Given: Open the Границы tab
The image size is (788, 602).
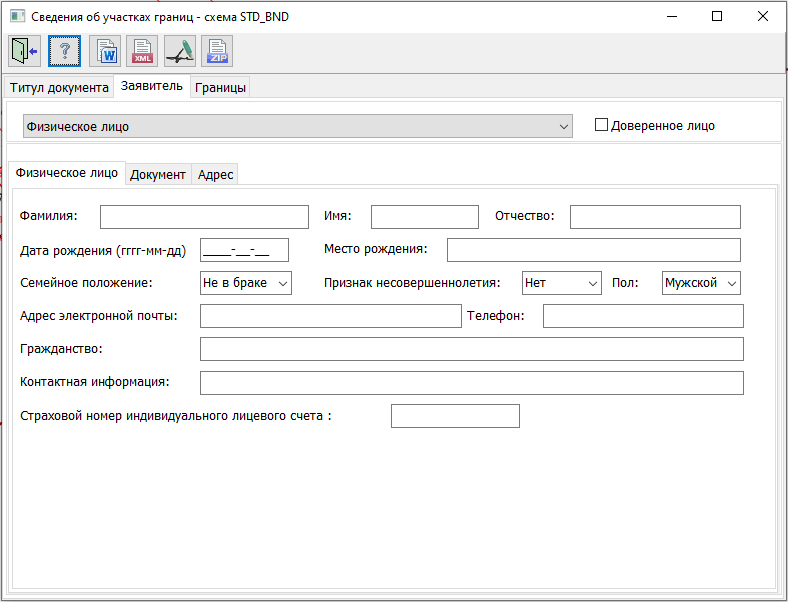Looking at the screenshot, I should 220,87.
